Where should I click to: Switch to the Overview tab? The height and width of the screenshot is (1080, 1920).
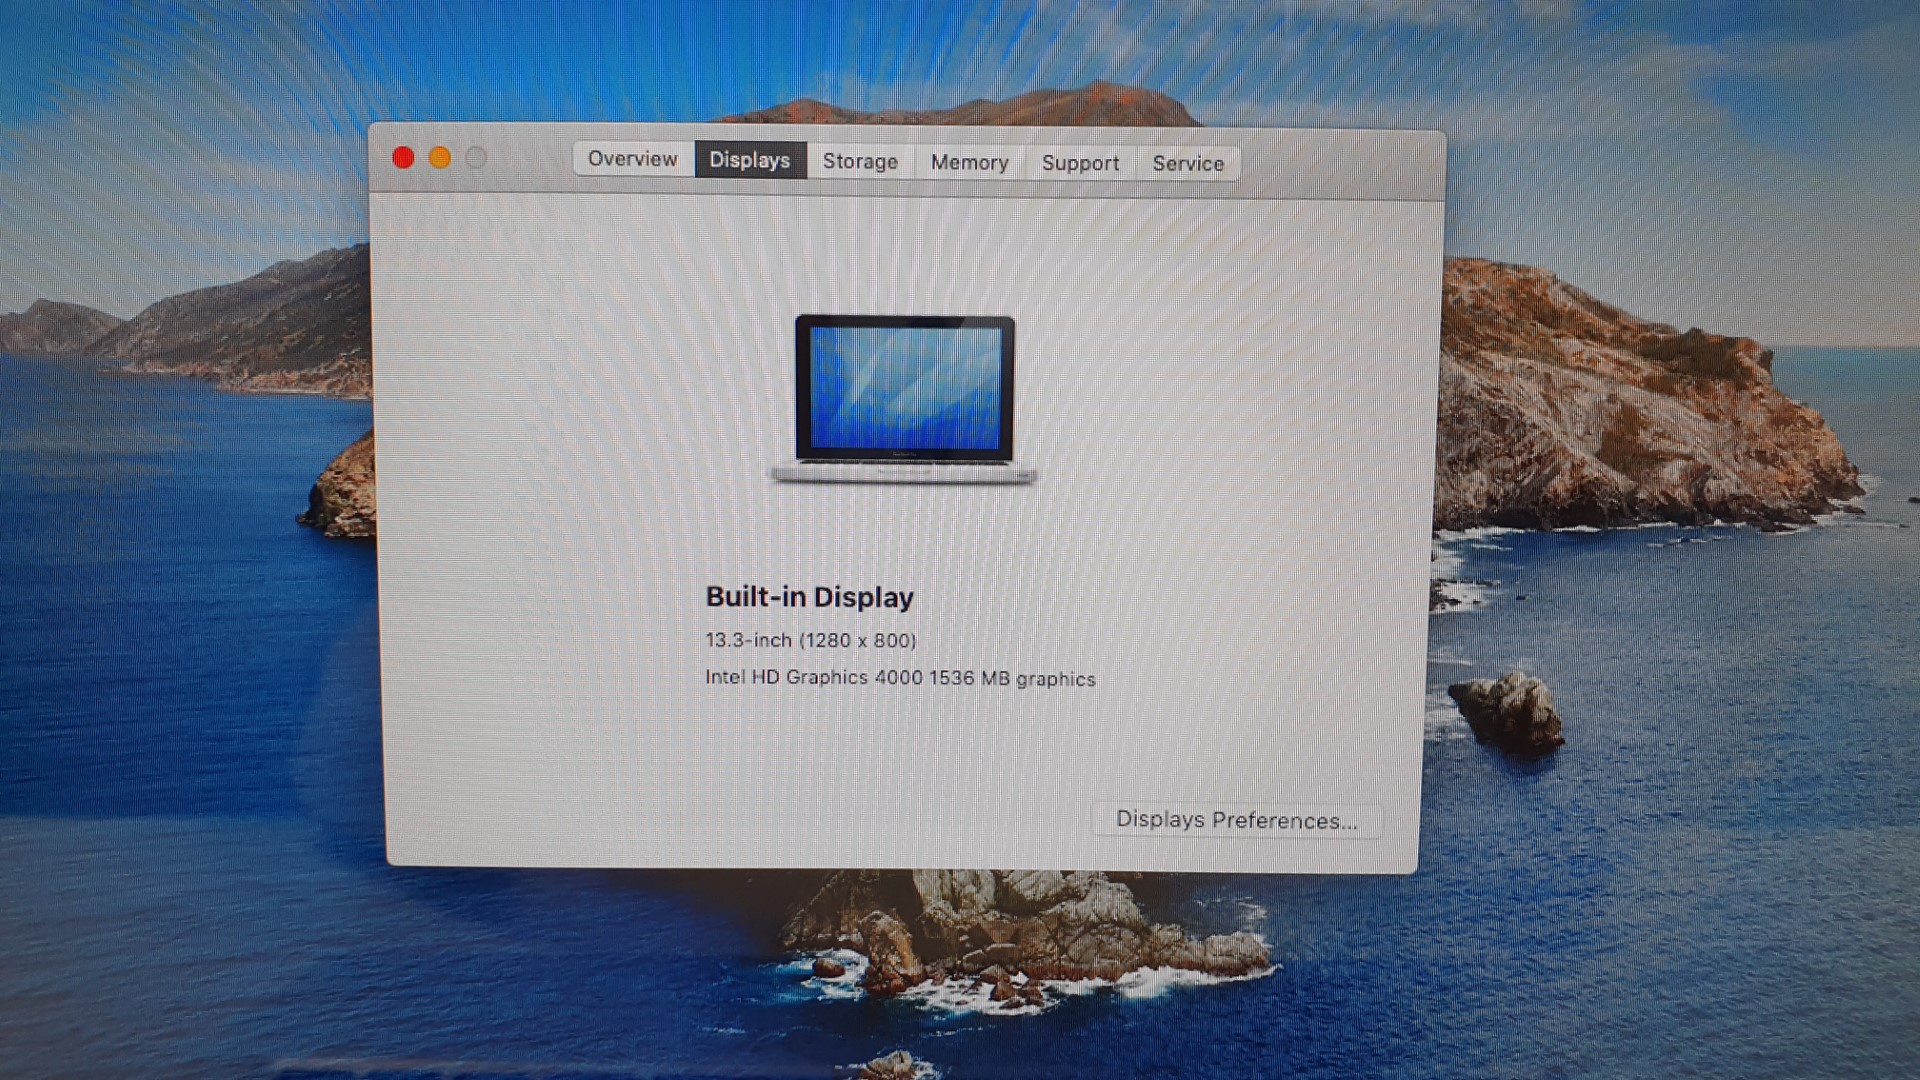(x=633, y=159)
